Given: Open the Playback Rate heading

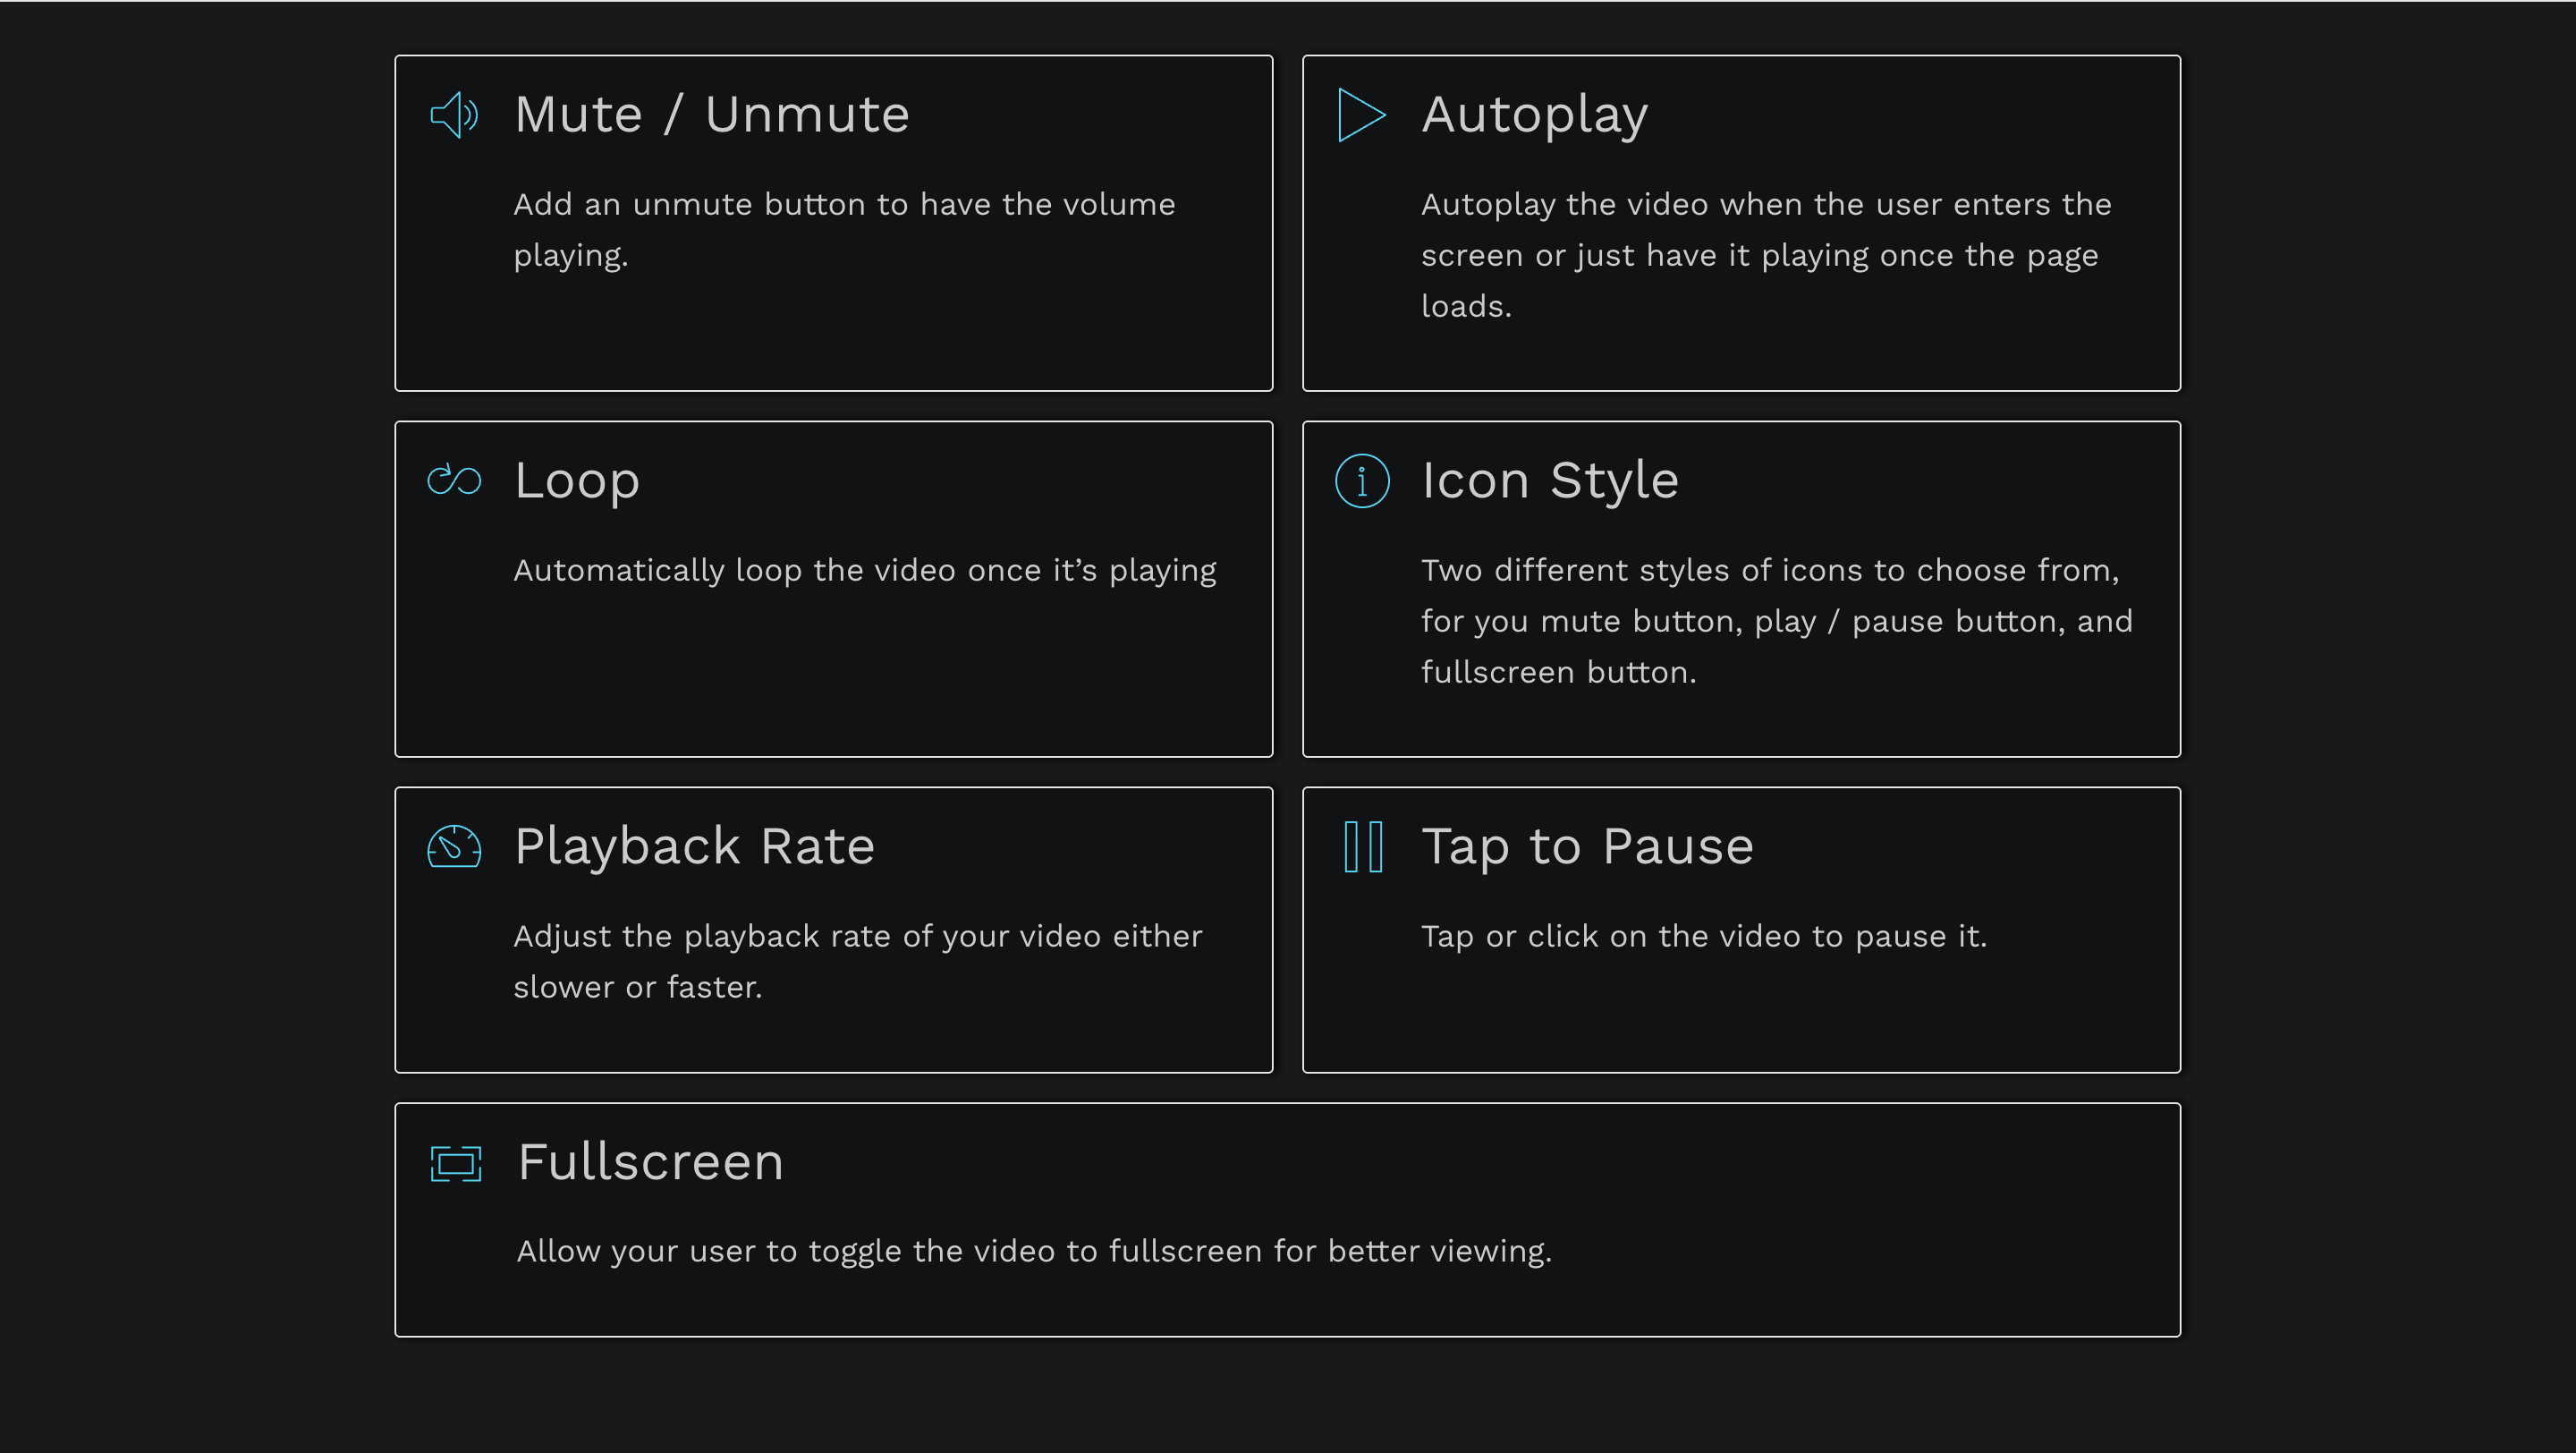Looking at the screenshot, I should pos(695,847).
